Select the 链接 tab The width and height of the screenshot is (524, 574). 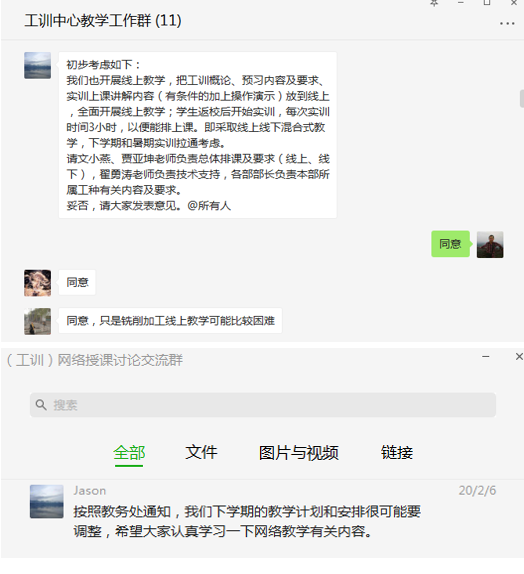tap(397, 452)
